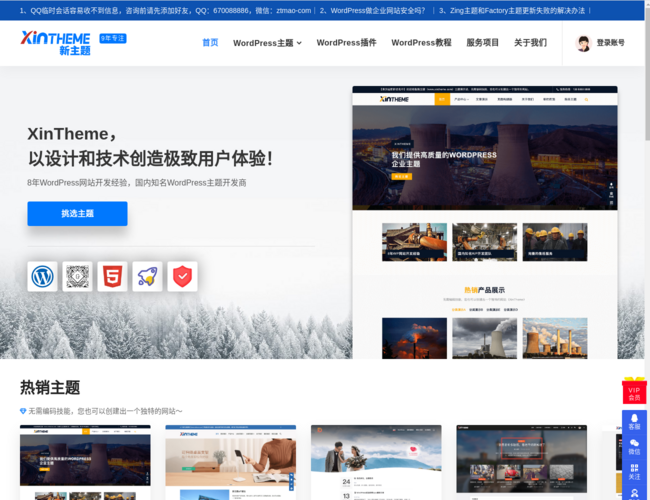This screenshot has width=650, height=500.
Task: Click the 热销主题 heading
Action: click(x=50, y=388)
